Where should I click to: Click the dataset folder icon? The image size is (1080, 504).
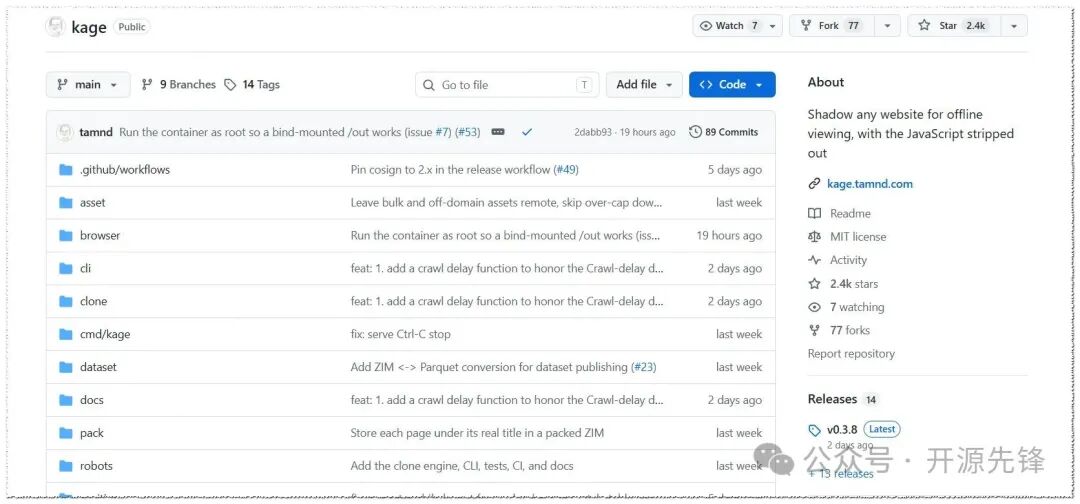point(65,367)
